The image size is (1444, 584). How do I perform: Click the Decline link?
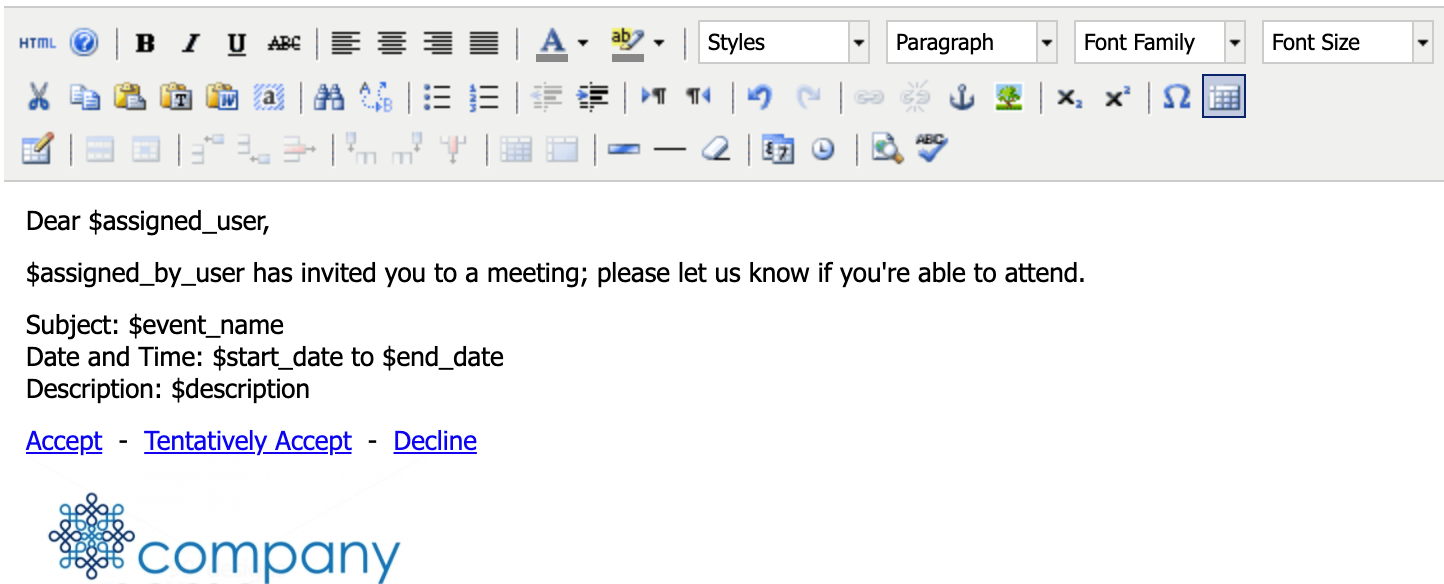[x=435, y=441]
